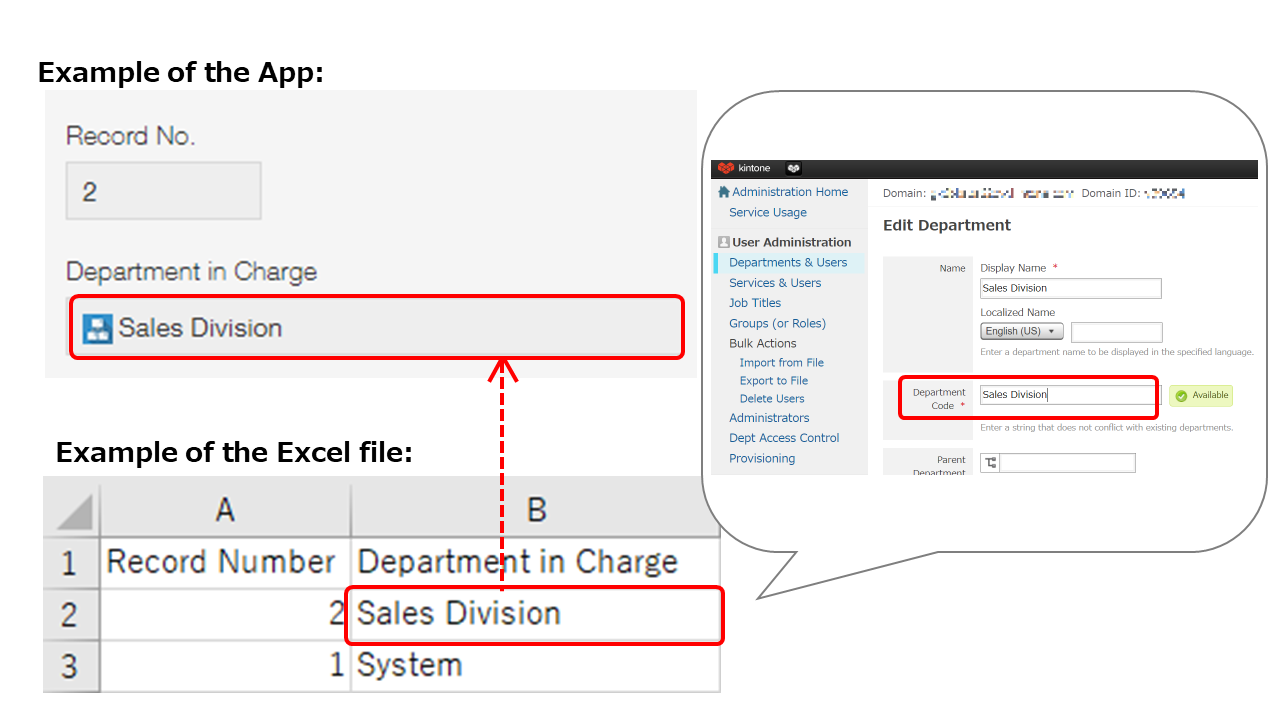Click the parent department tree picker icon
This screenshot has width=1280, height=720.
(990, 463)
